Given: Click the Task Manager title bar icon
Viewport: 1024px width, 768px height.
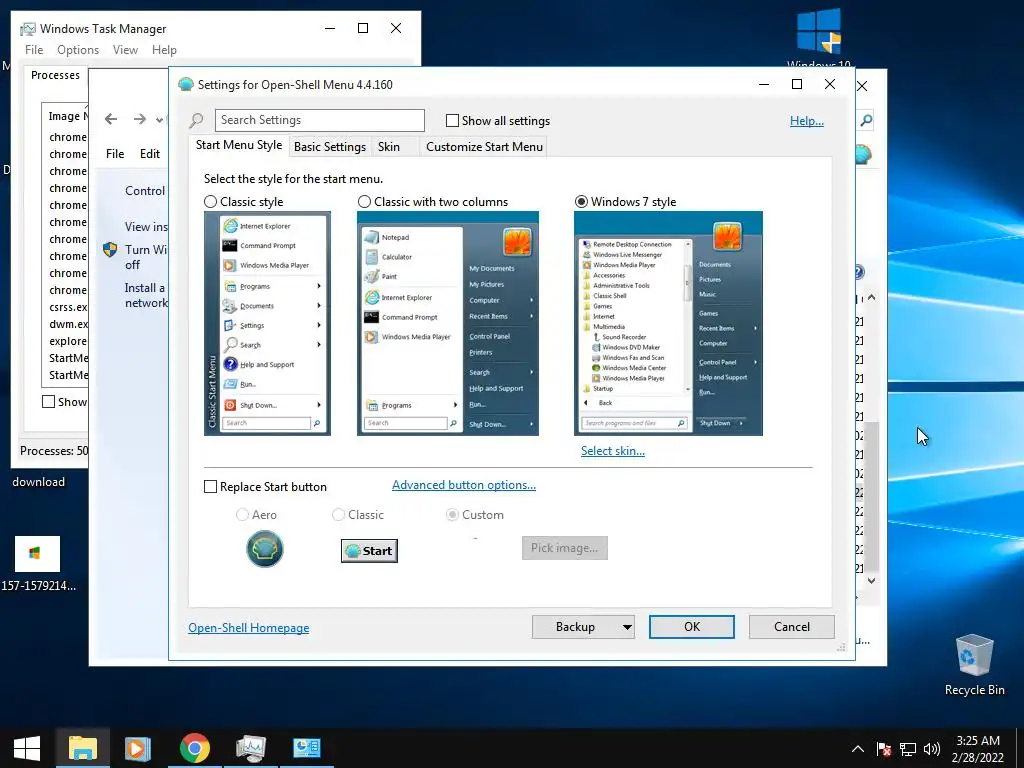Looking at the screenshot, I should pyautogui.click(x=28, y=29).
